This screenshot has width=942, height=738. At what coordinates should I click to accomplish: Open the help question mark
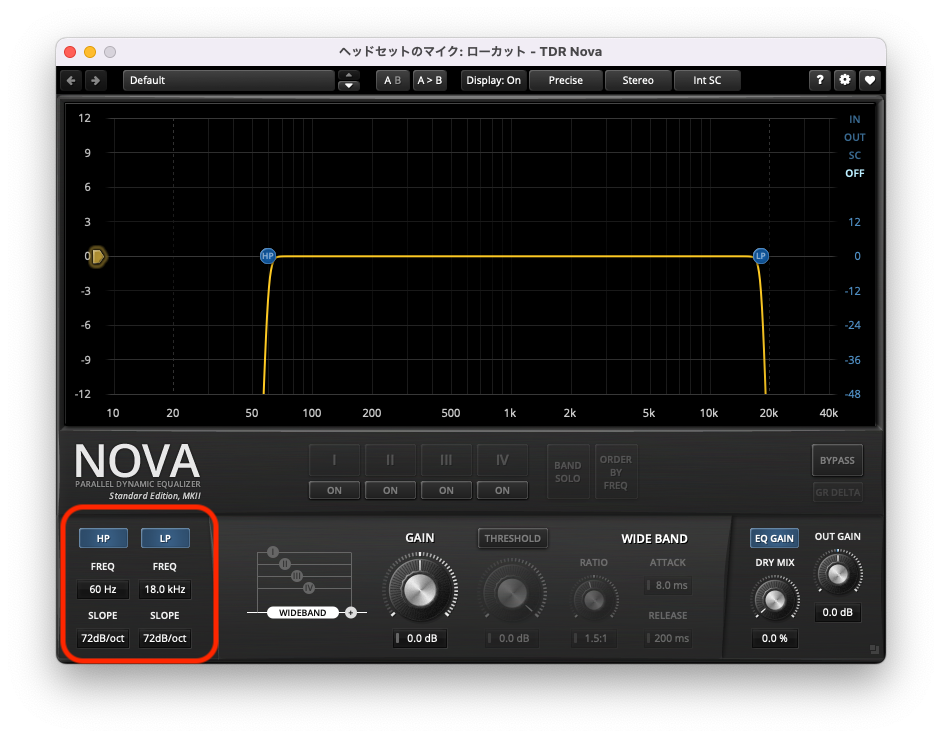819,80
